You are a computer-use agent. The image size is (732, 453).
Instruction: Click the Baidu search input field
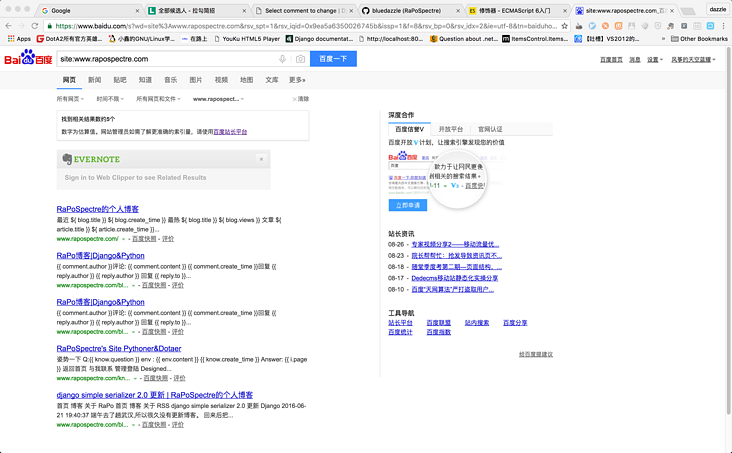point(165,59)
